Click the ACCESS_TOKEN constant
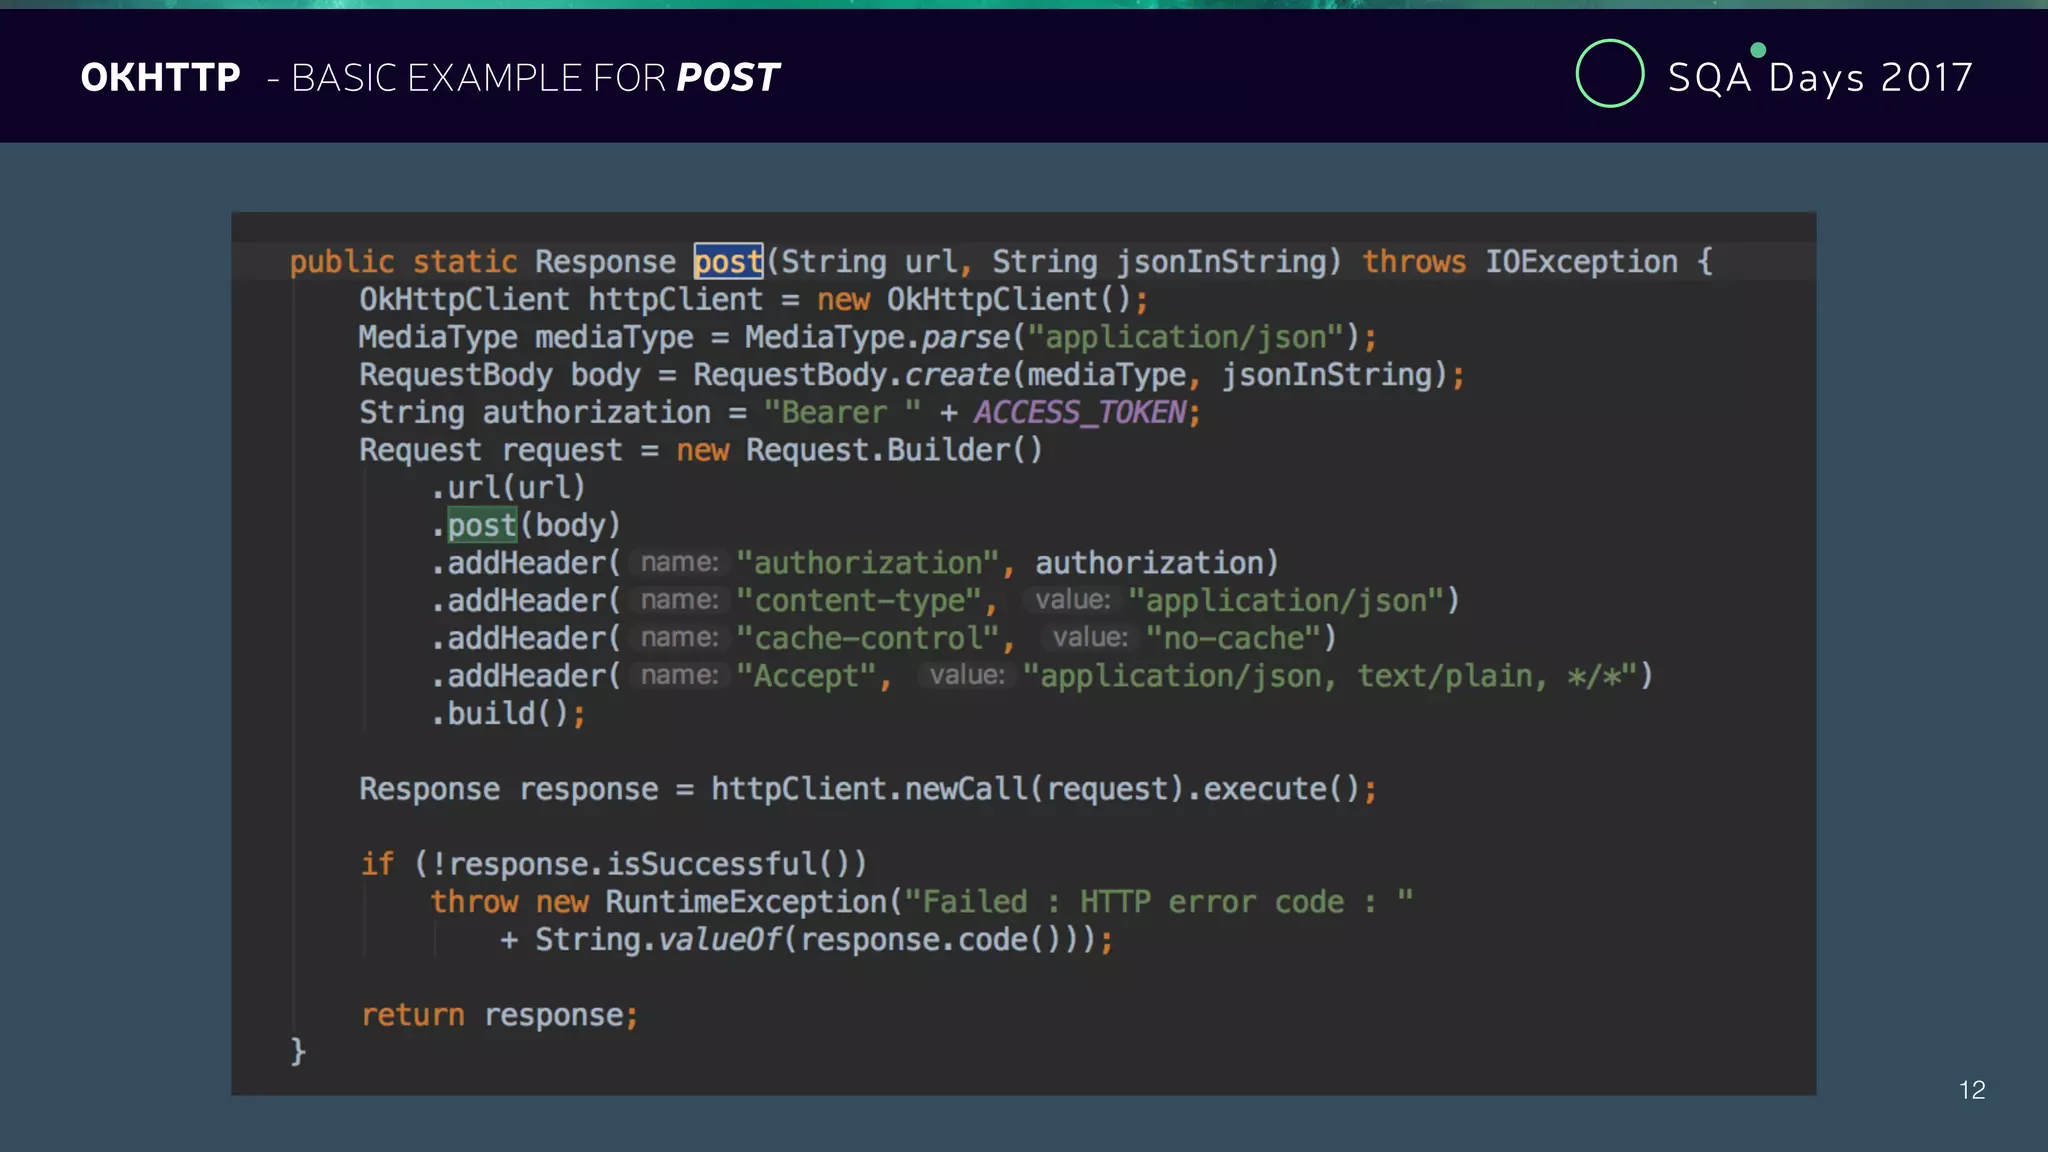 click(1080, 413)
